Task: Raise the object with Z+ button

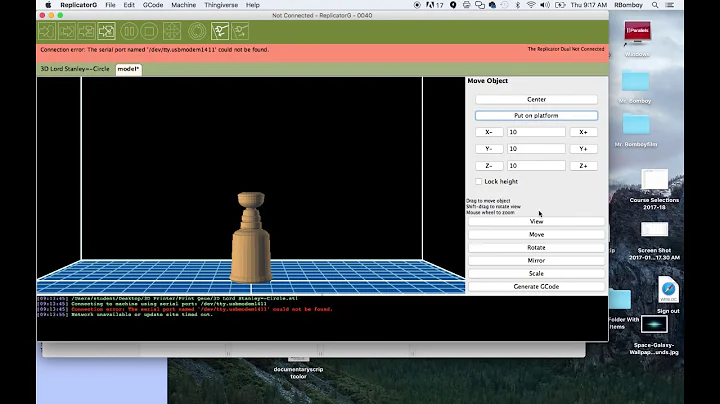Action: pyautogui.click(x=583, y=166)
